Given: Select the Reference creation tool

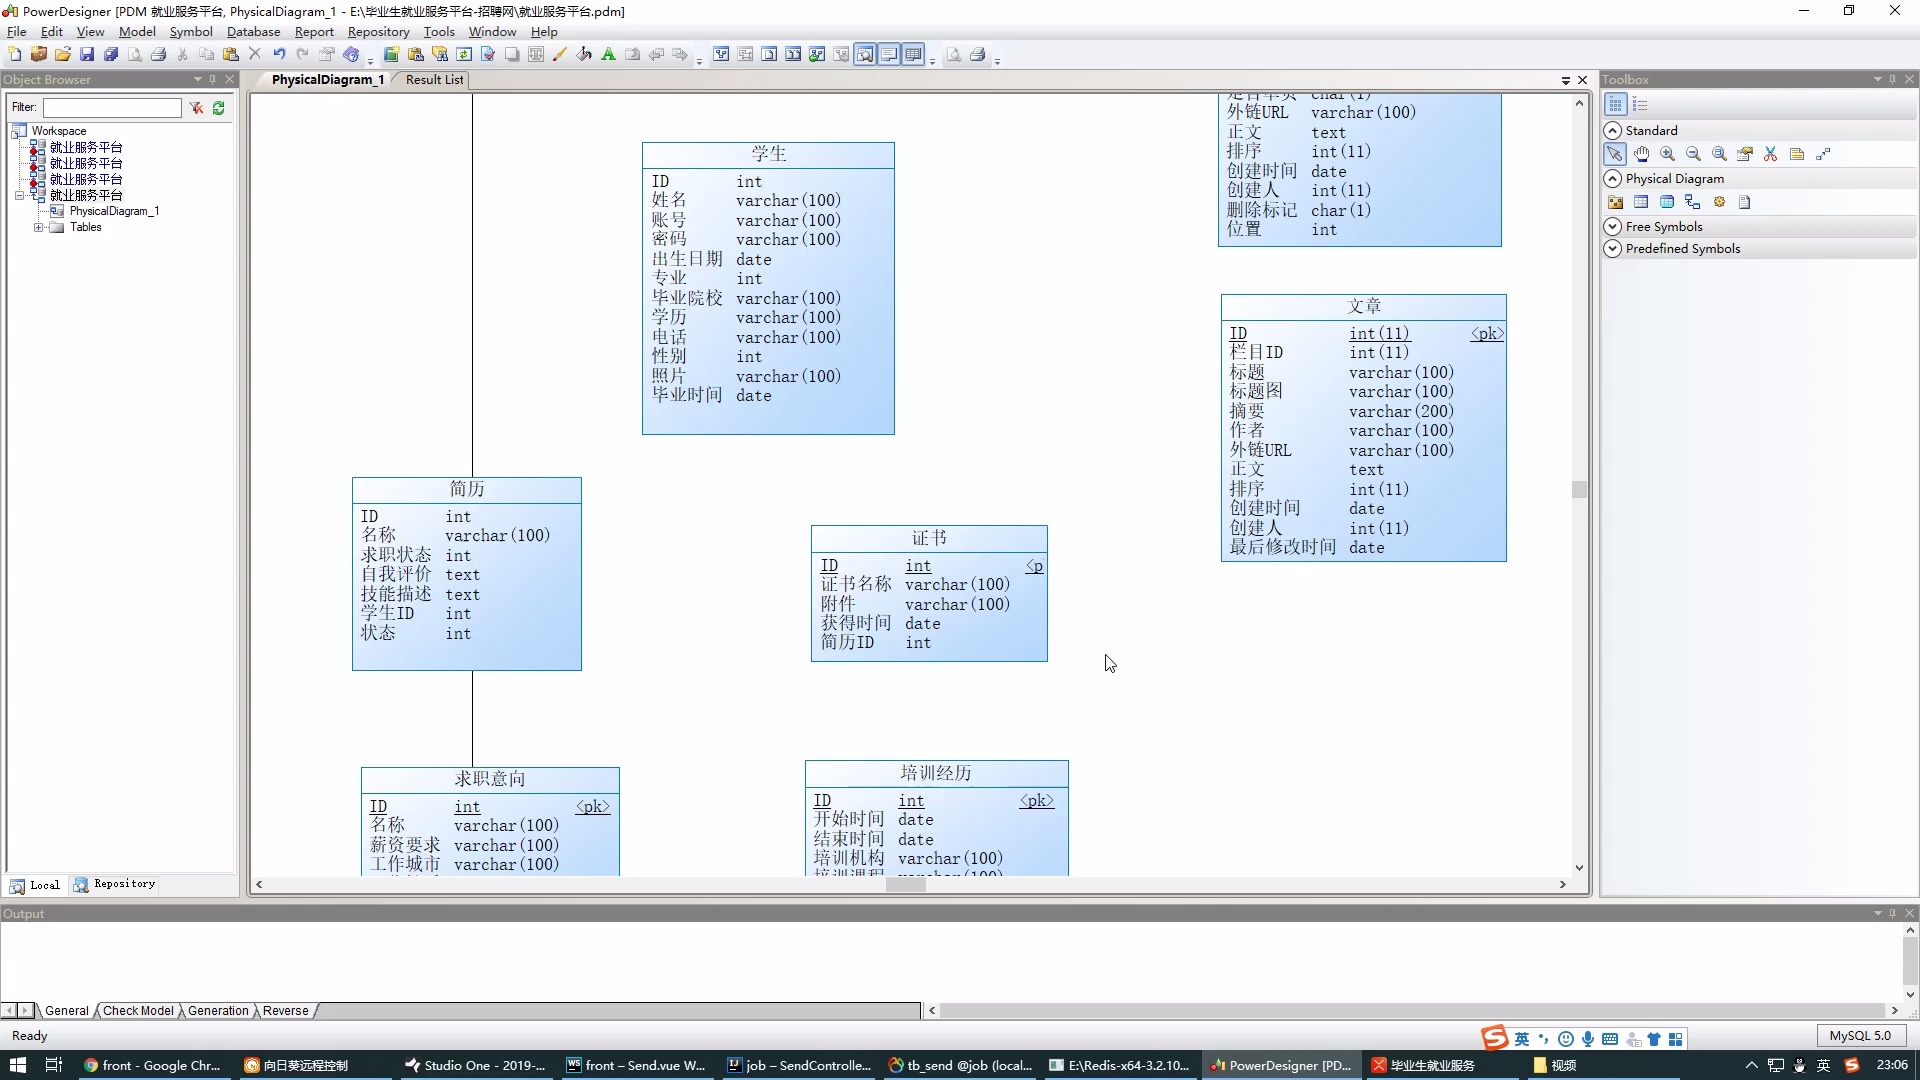Looking at the screenshot, I should [x=1693, y=202].
